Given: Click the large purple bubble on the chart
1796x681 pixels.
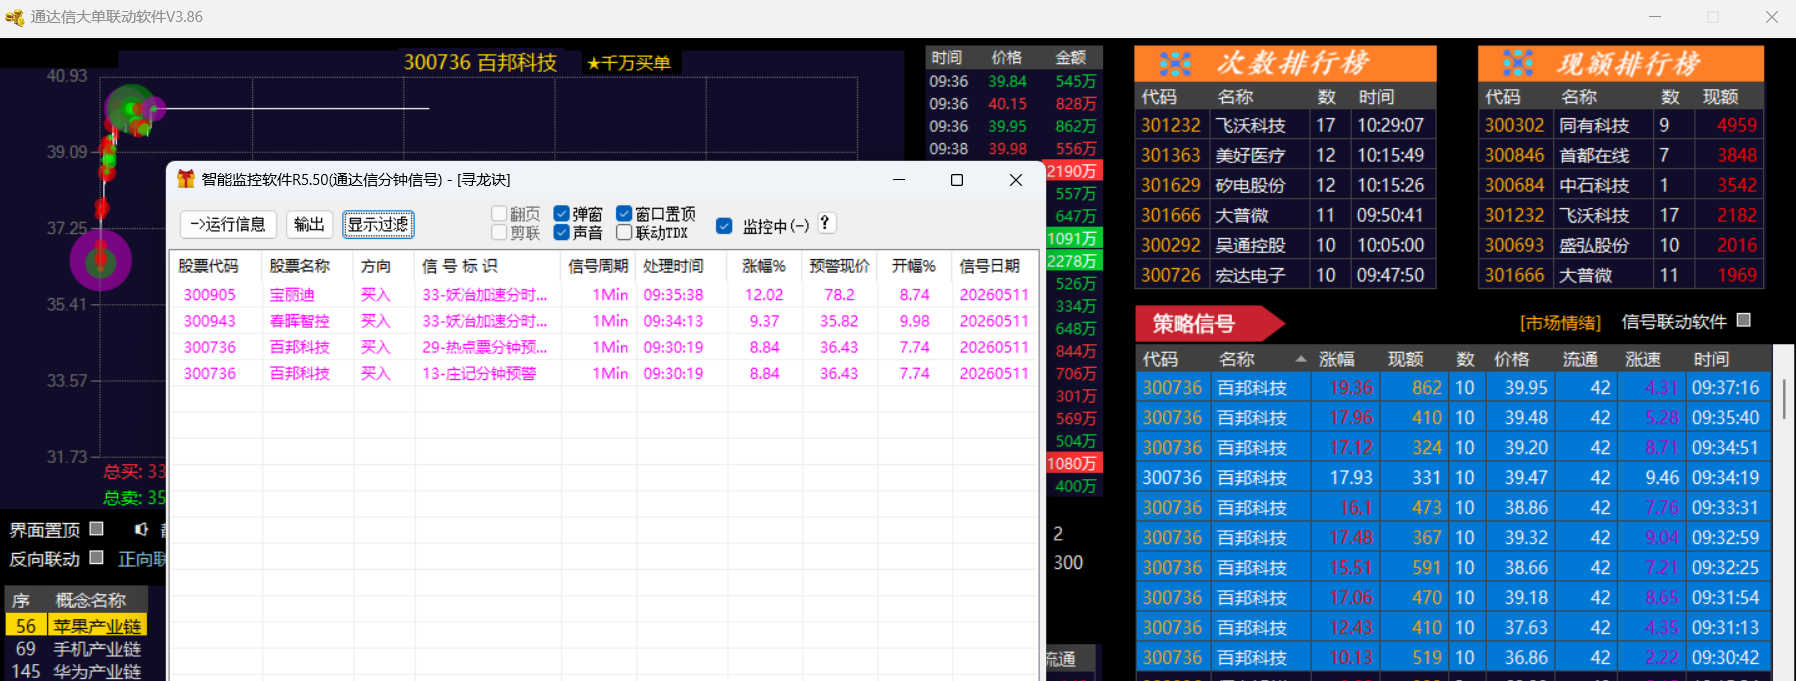Looking at the screenshot, I should coord(100,260).
